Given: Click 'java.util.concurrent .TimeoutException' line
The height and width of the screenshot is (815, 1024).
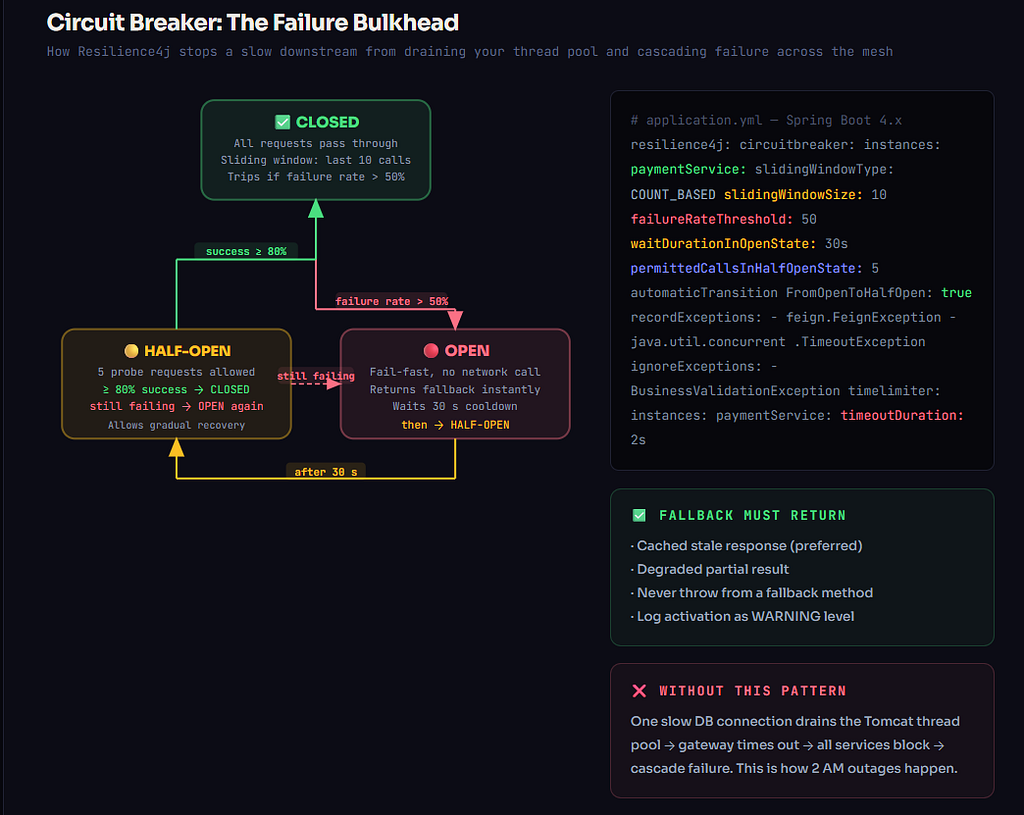Looking at the screenshot, I should click(x=778, y=342).
